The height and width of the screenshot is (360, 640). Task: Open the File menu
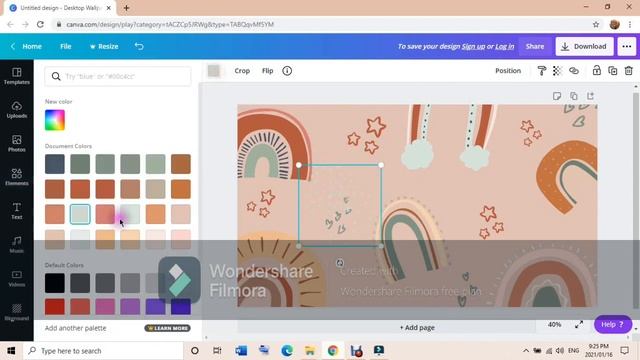click(66, 47)
